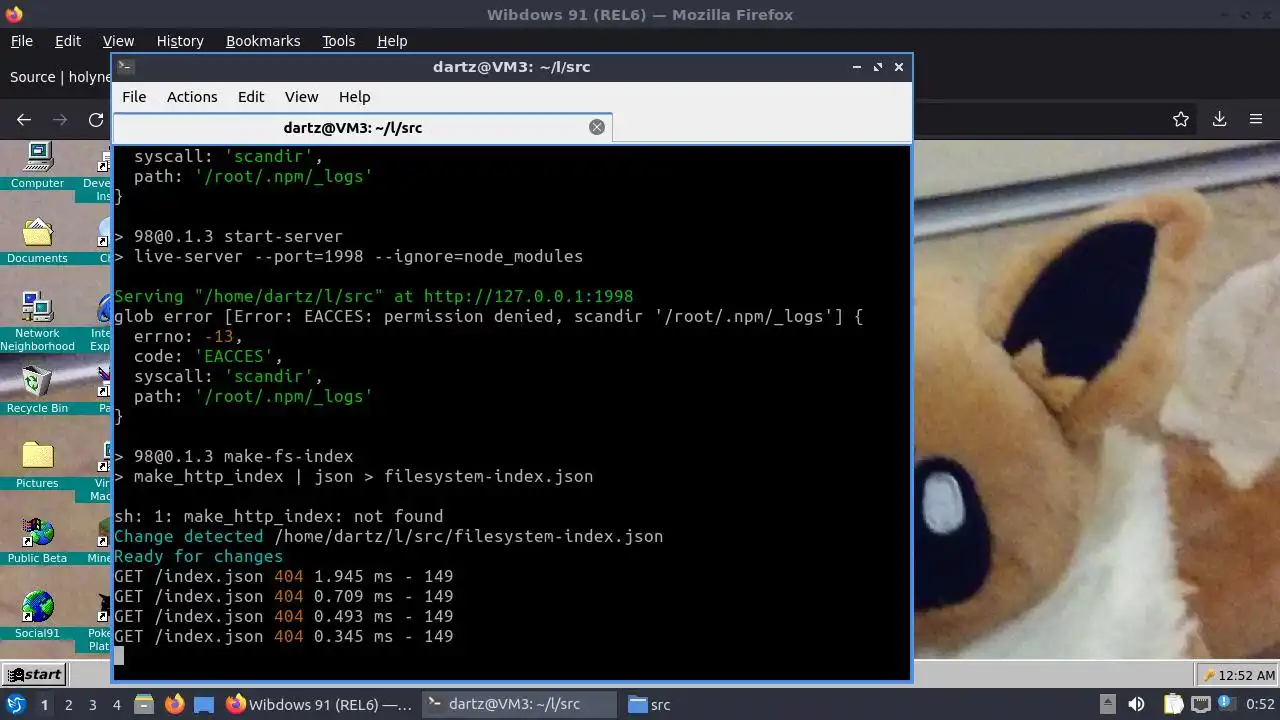Open the terminal File menu
This screenshot has height=720, width=1280.
[x=134, y=97]
